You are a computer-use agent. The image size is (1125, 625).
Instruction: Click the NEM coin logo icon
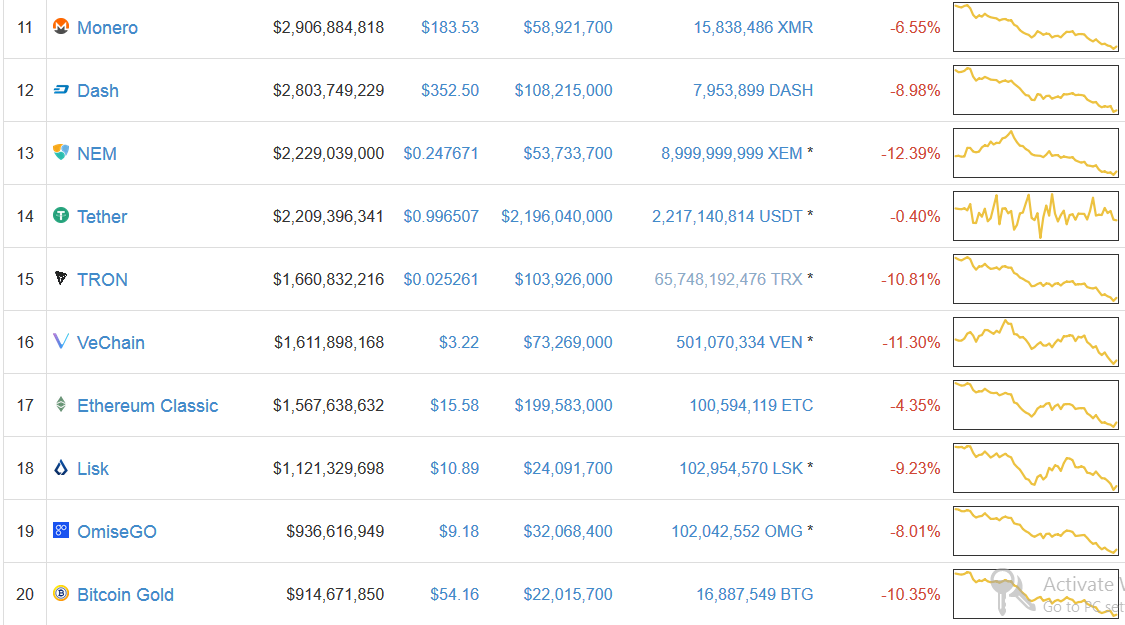(x=60, y=153)
